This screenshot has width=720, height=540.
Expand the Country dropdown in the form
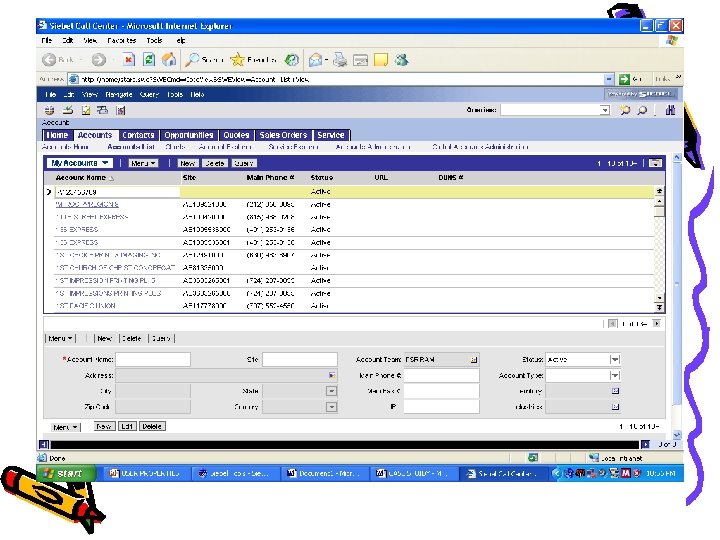click(x=331, y=407)
